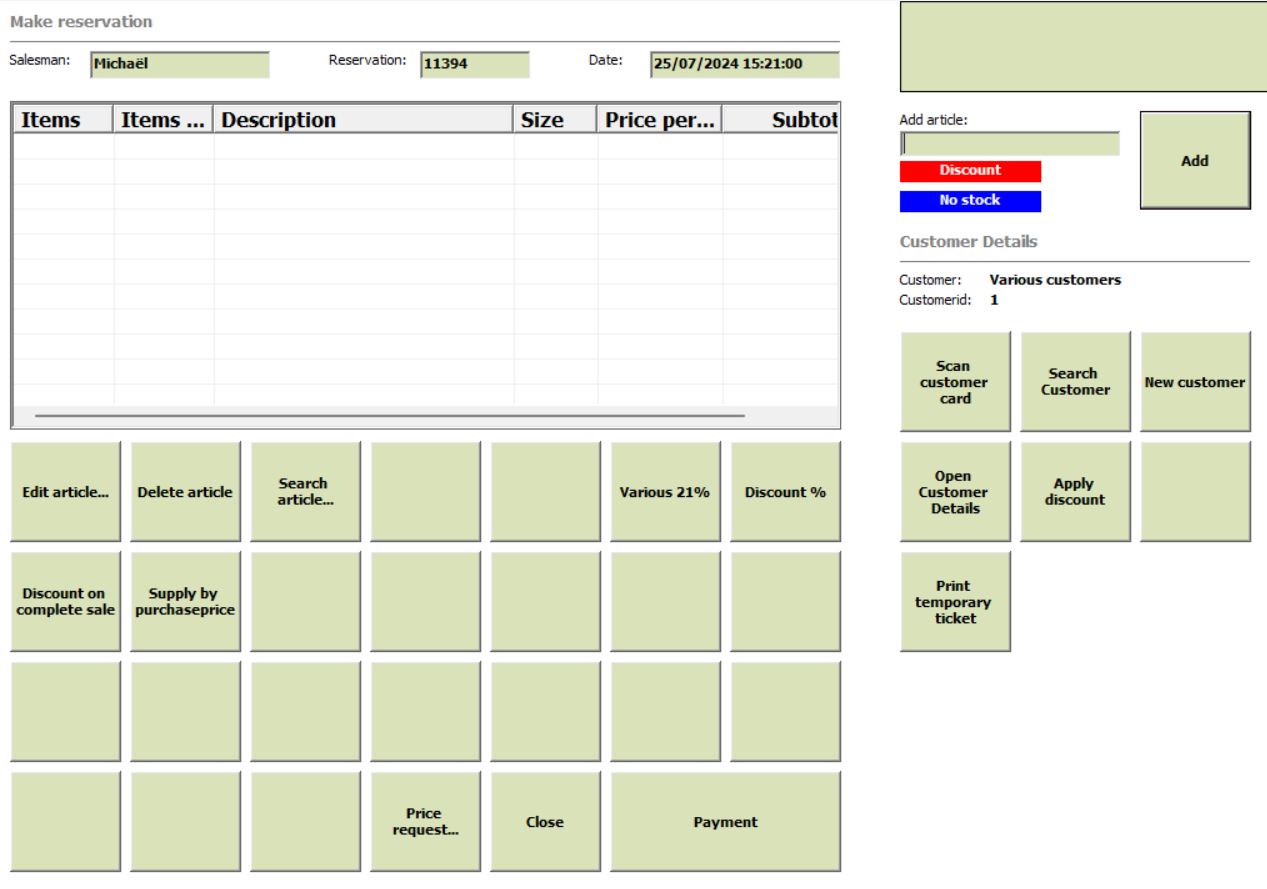Click the Add article button
1267x889 pixels.
[1195, 160]
